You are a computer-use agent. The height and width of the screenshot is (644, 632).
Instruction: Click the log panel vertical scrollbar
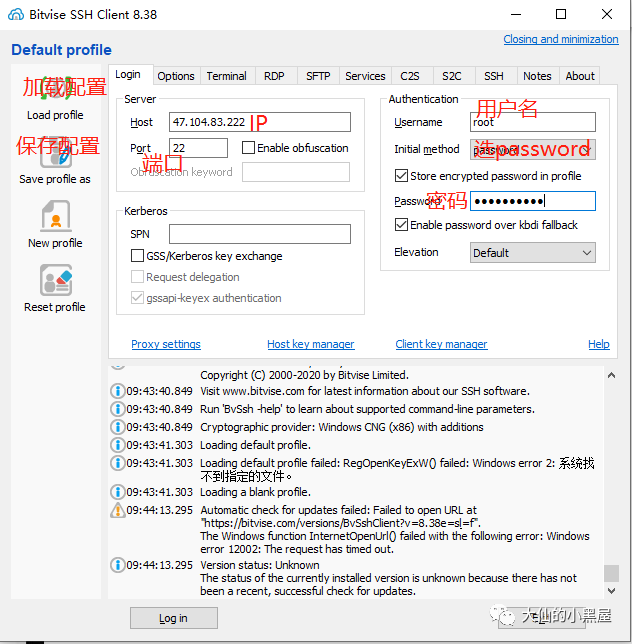click(x=611, y=470)
